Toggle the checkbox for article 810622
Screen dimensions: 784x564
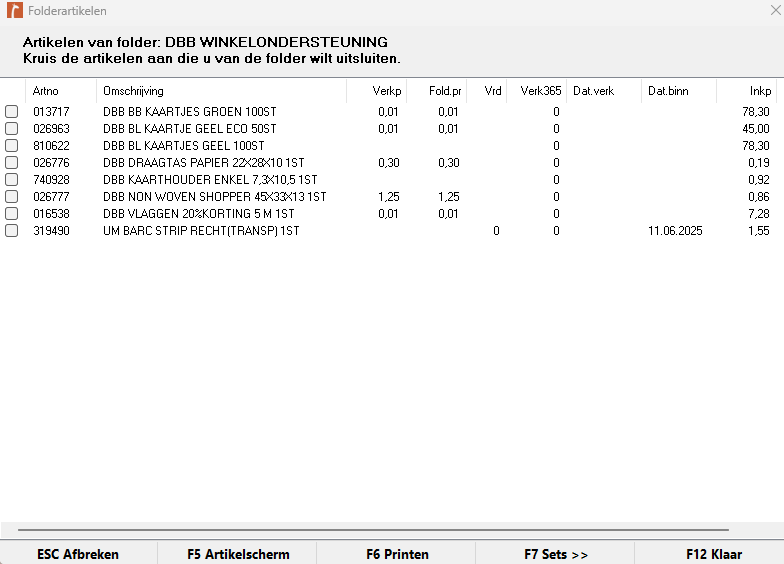(x=12, y=146)
